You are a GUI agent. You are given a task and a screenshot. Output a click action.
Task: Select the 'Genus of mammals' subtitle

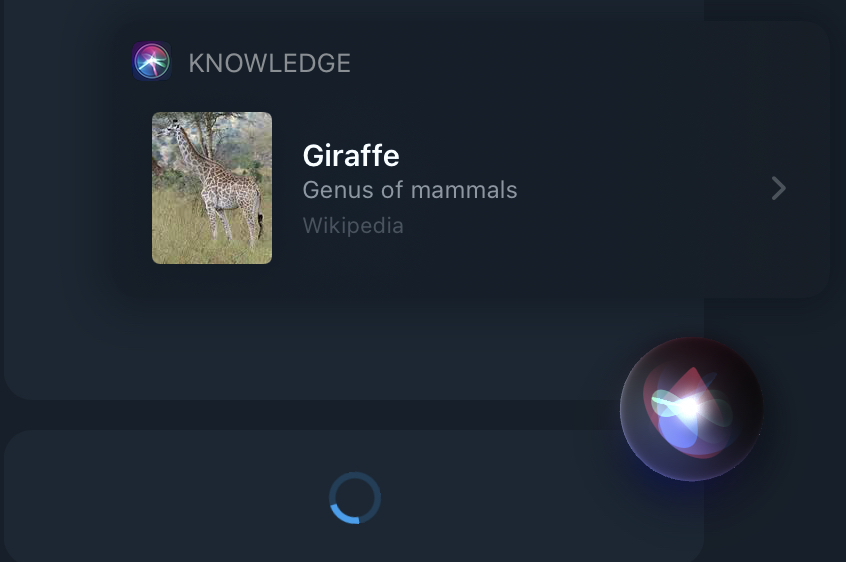(410, 190)
